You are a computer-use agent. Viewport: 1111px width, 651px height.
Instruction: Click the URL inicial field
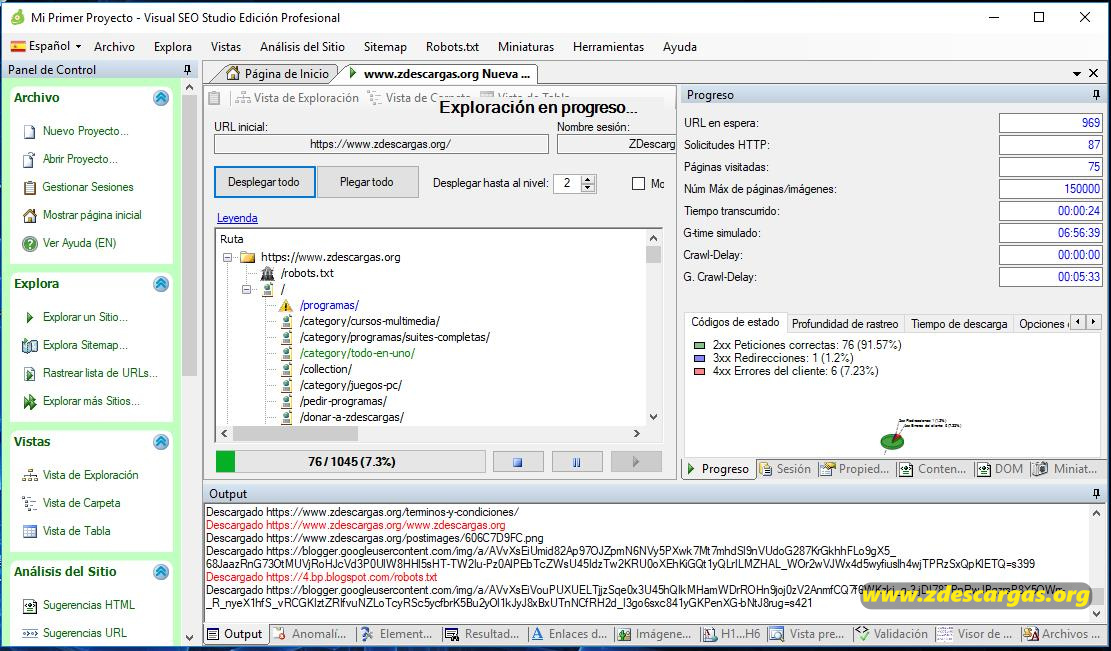[x=381, y=144]
